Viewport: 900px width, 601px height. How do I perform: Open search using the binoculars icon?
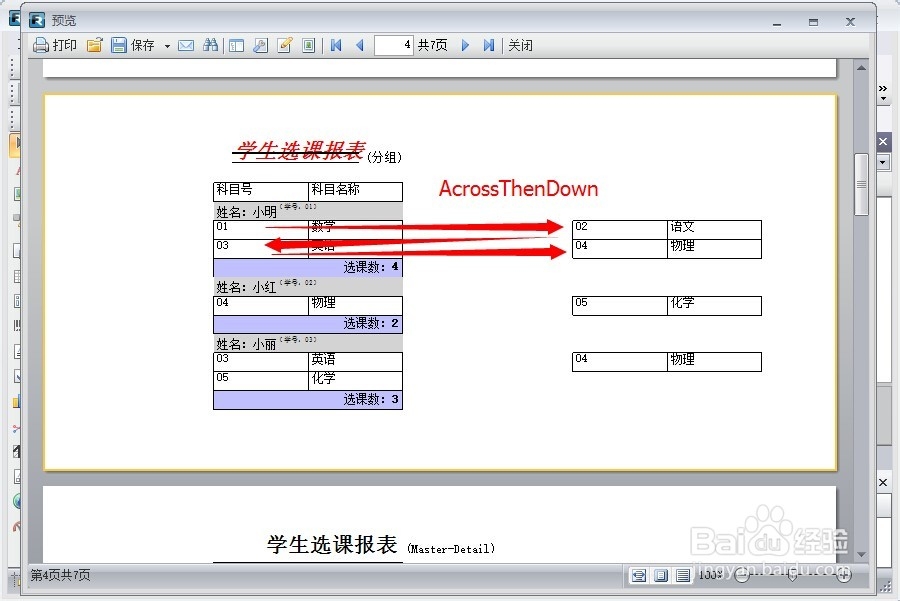[x=211, y=45]
